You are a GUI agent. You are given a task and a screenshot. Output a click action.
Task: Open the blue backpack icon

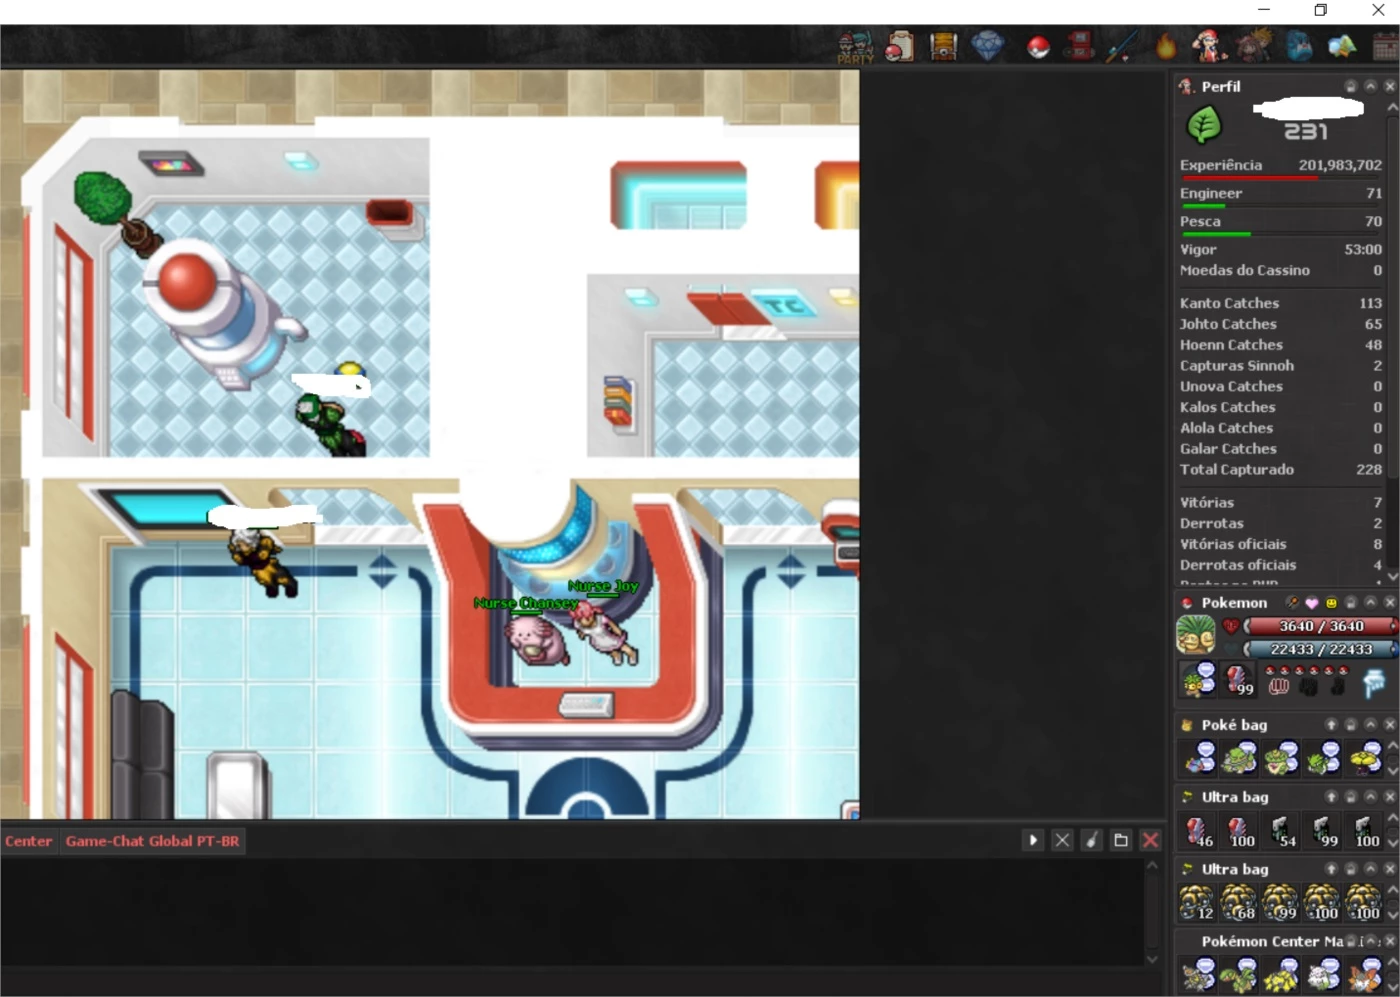pos(1298,46)
